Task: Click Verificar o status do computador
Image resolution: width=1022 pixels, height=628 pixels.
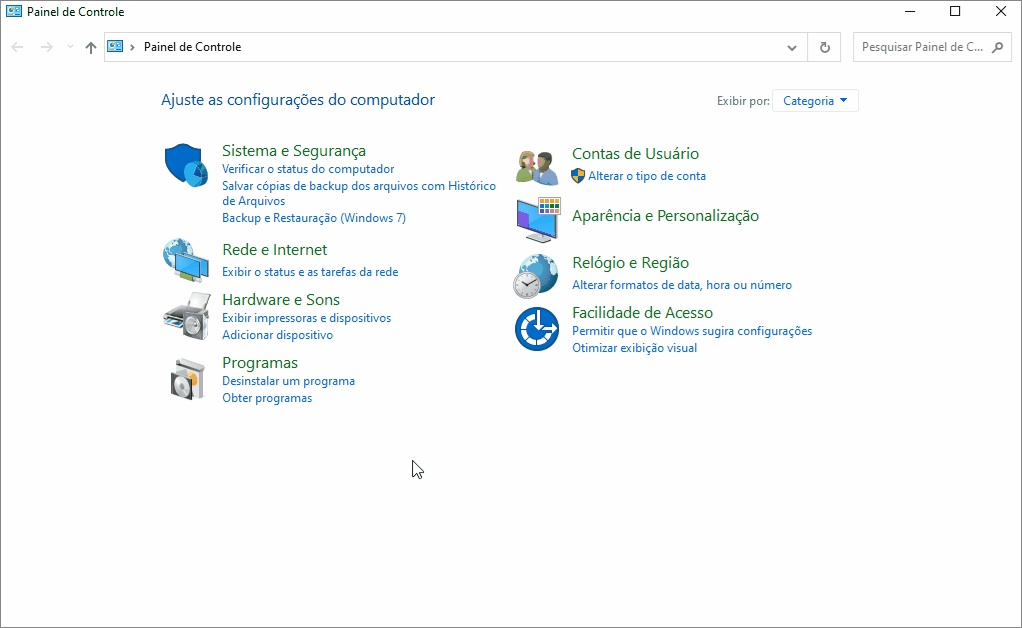Action: pos(308,169)
